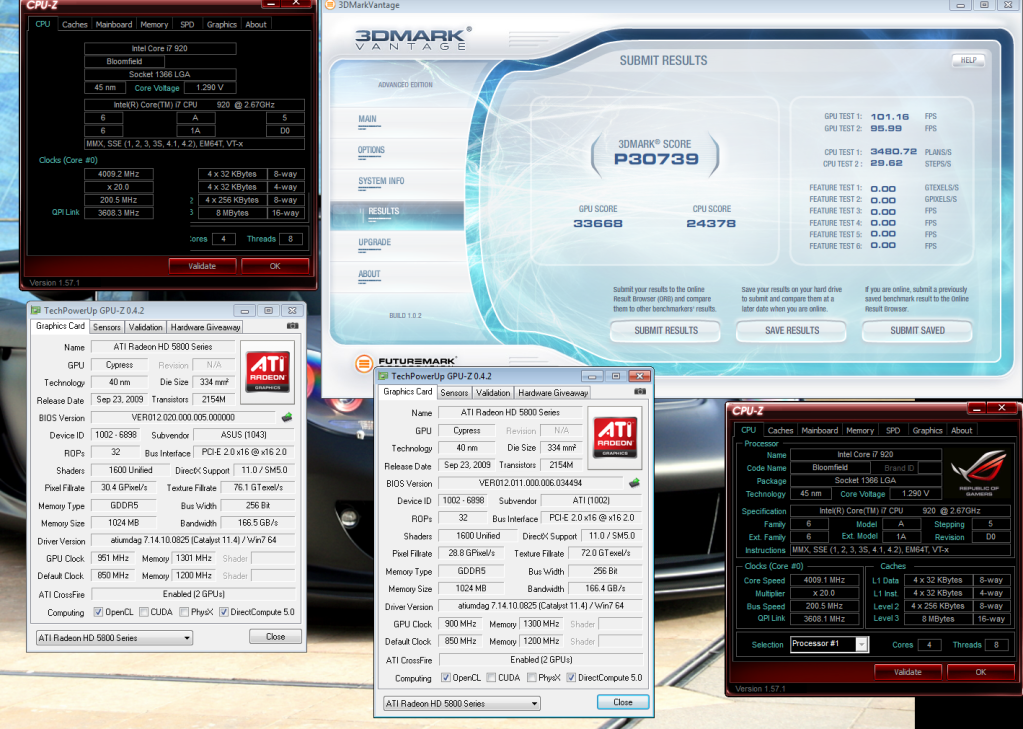Click the Republic of Gamers logo in CPU-Z
The image size is (1023, 729).
(978, 471)
